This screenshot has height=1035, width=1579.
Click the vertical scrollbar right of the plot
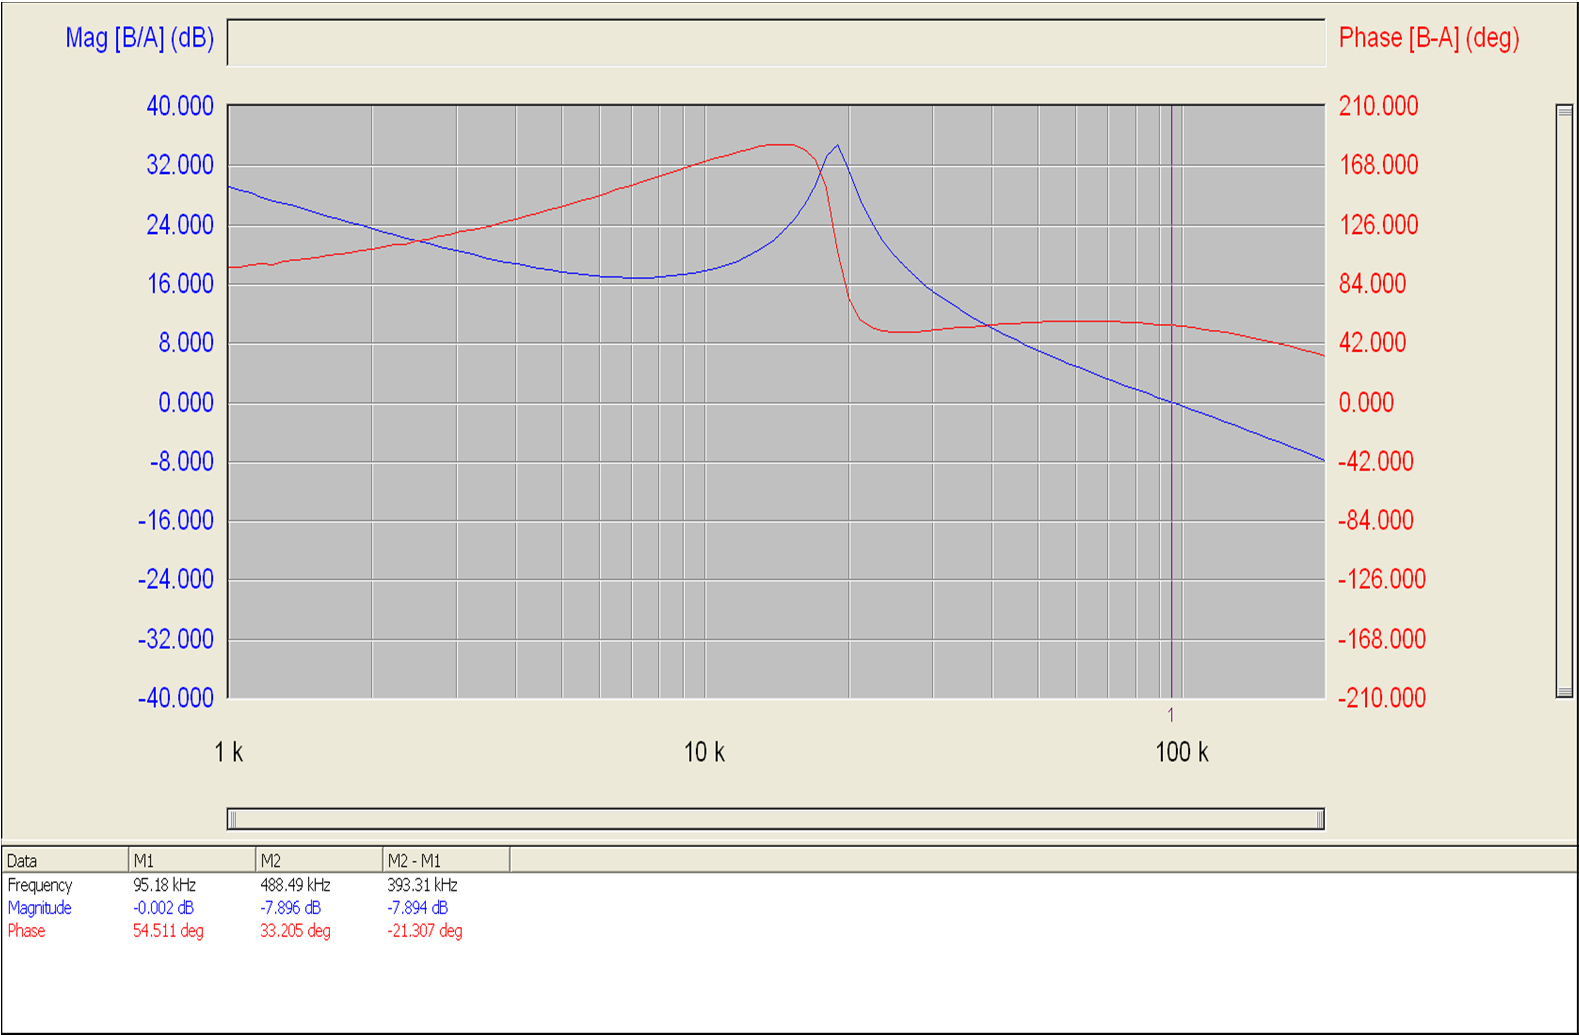(x=1565, y=401)
